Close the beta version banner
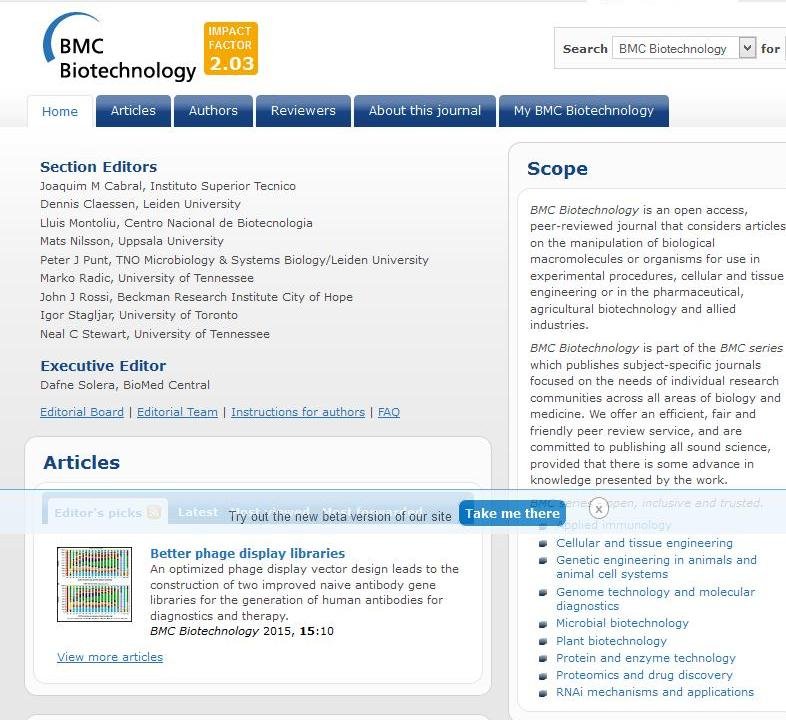Viewport: 786px width, 720px height. tap(599, 508)
